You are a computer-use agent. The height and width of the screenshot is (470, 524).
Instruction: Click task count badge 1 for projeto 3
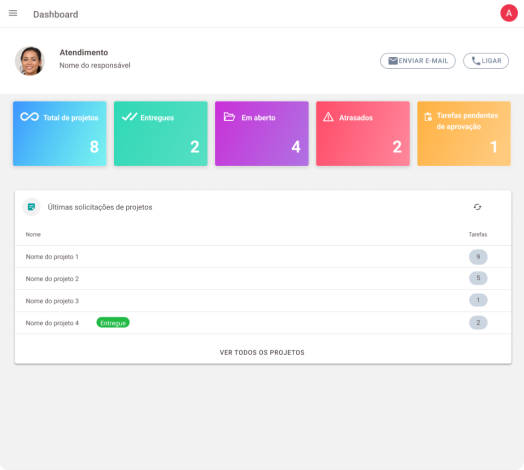coord(478,300)
